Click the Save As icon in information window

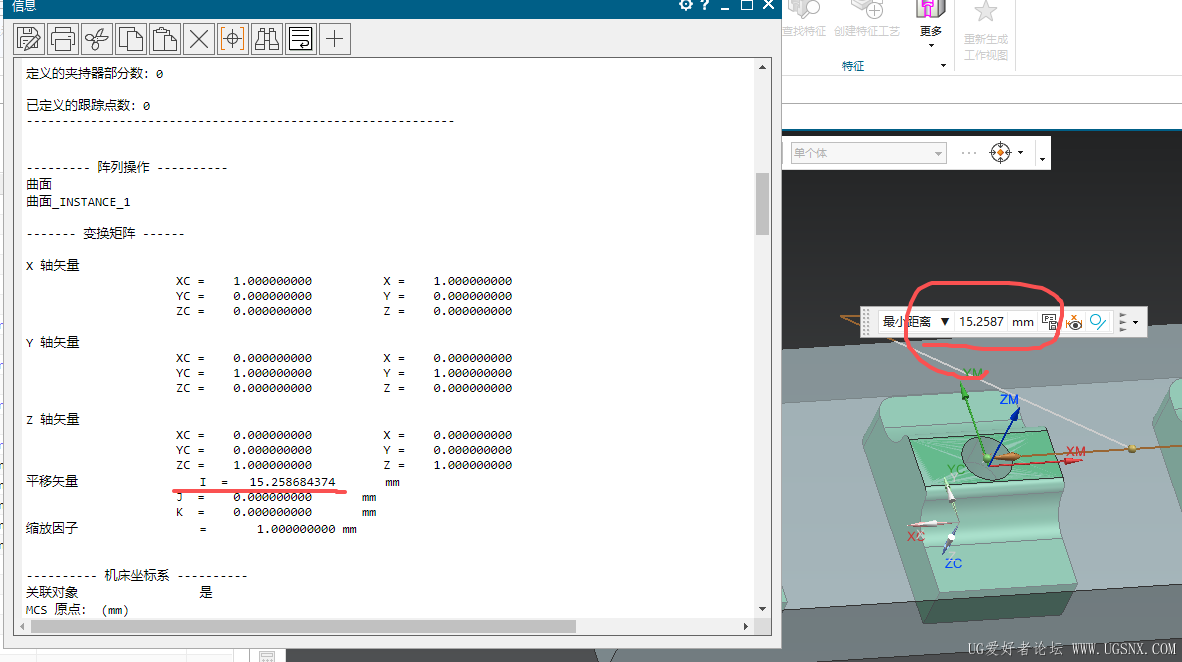[29, 39]
